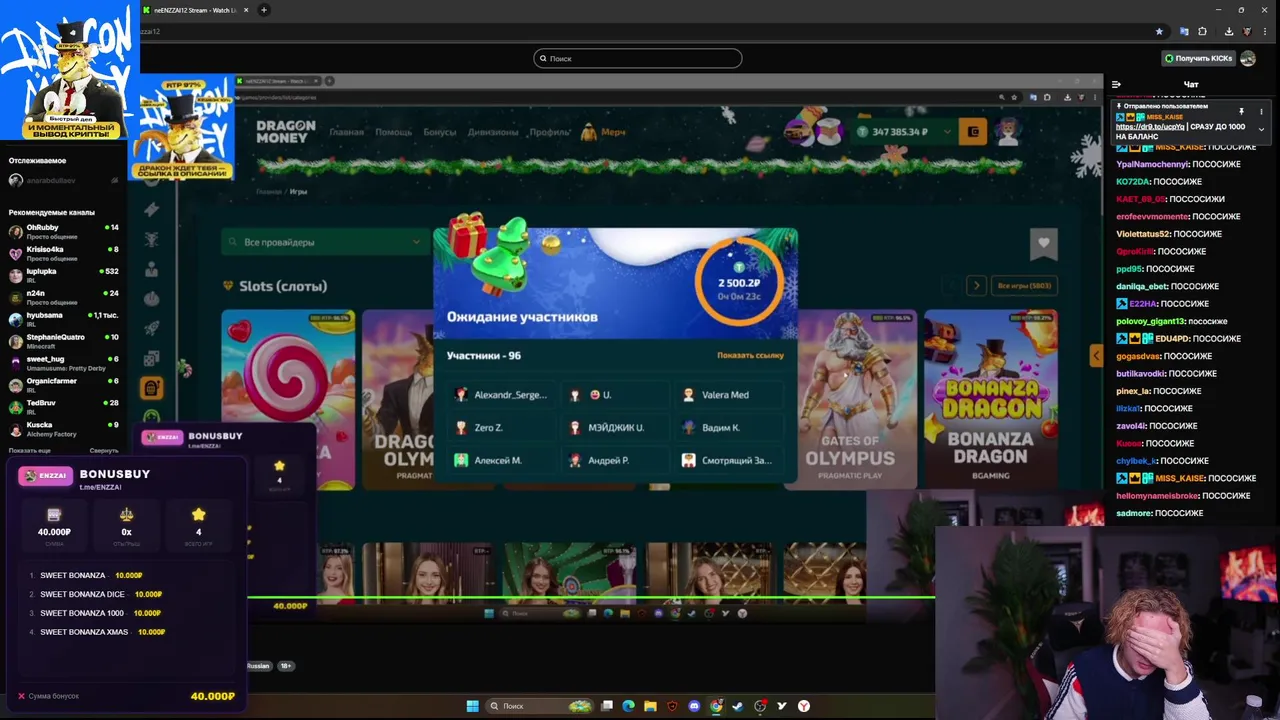Open the 'Все провайдеры' dropdown
This screenshot has width=1280, height=720.
[325, 242]
